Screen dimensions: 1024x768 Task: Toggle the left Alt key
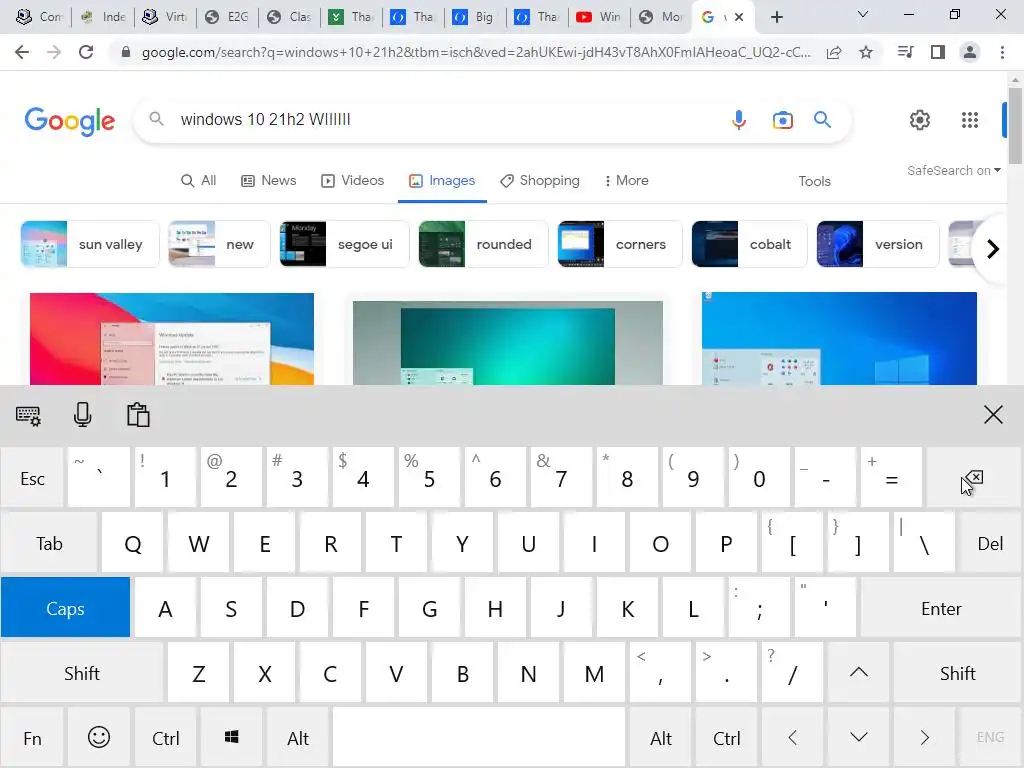tap(298, 738)
